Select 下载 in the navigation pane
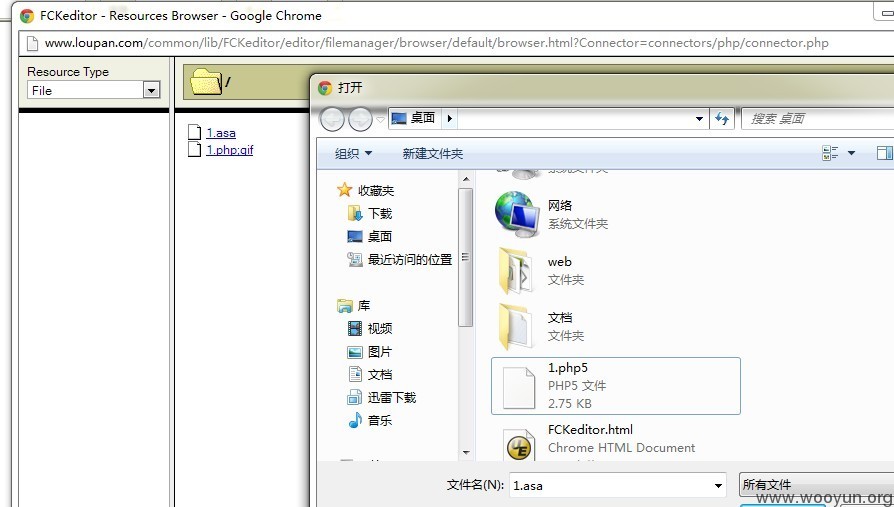 pyautogui.click(x=369, y=213)
